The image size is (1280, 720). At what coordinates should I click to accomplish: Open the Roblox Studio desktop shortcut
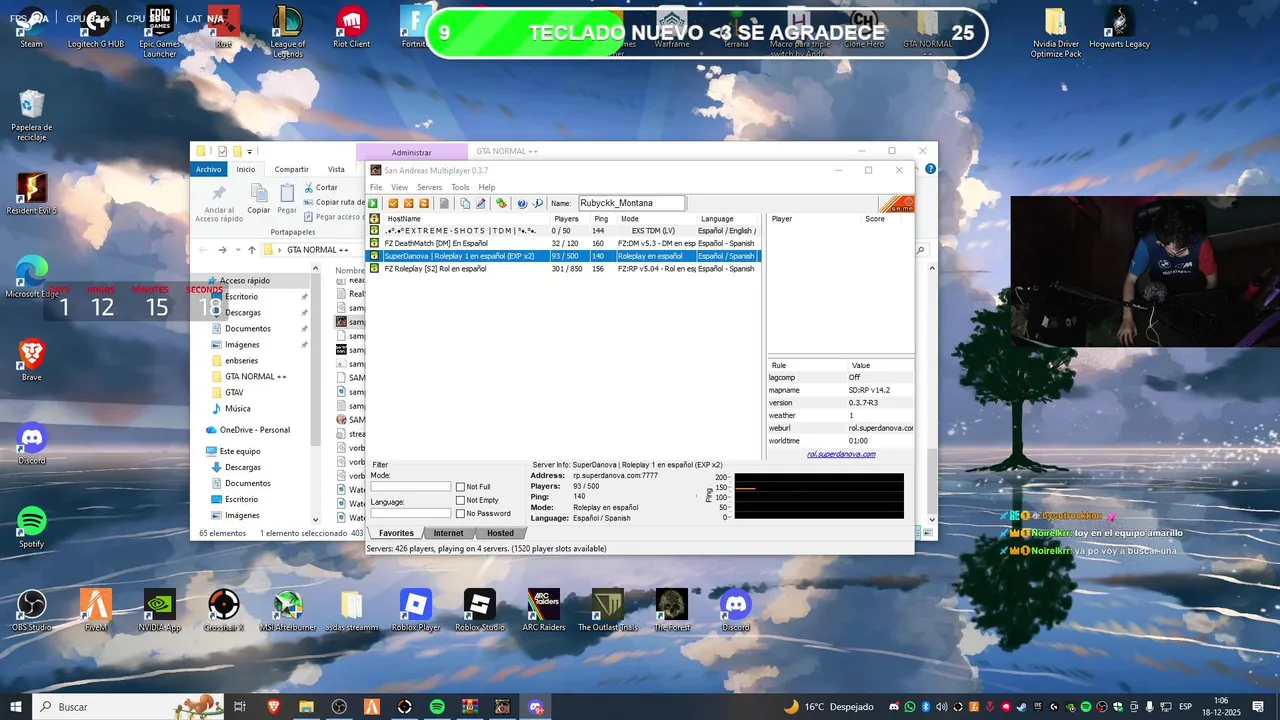coord(480,610)
